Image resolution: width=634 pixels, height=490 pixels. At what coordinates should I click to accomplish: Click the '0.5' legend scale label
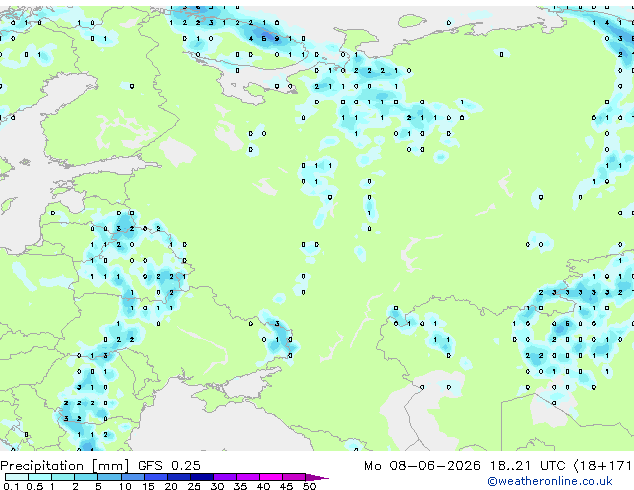[35, 486]
